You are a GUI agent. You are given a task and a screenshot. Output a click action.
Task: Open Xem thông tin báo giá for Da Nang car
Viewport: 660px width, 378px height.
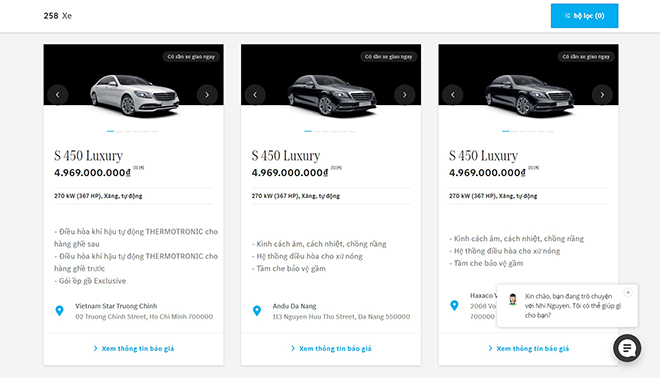click(331, 349)
